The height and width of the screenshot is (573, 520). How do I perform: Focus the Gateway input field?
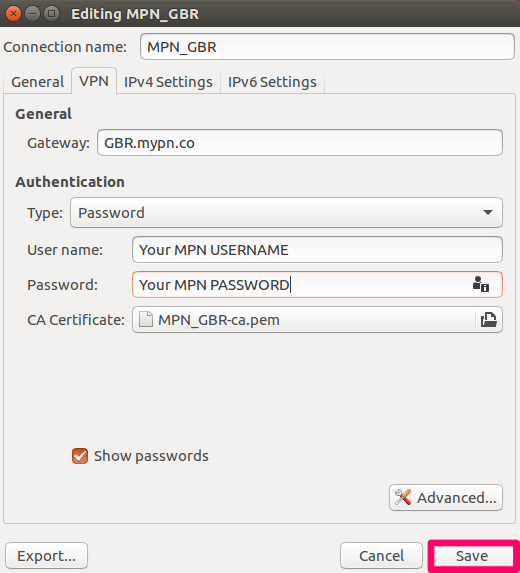point(300,143)
